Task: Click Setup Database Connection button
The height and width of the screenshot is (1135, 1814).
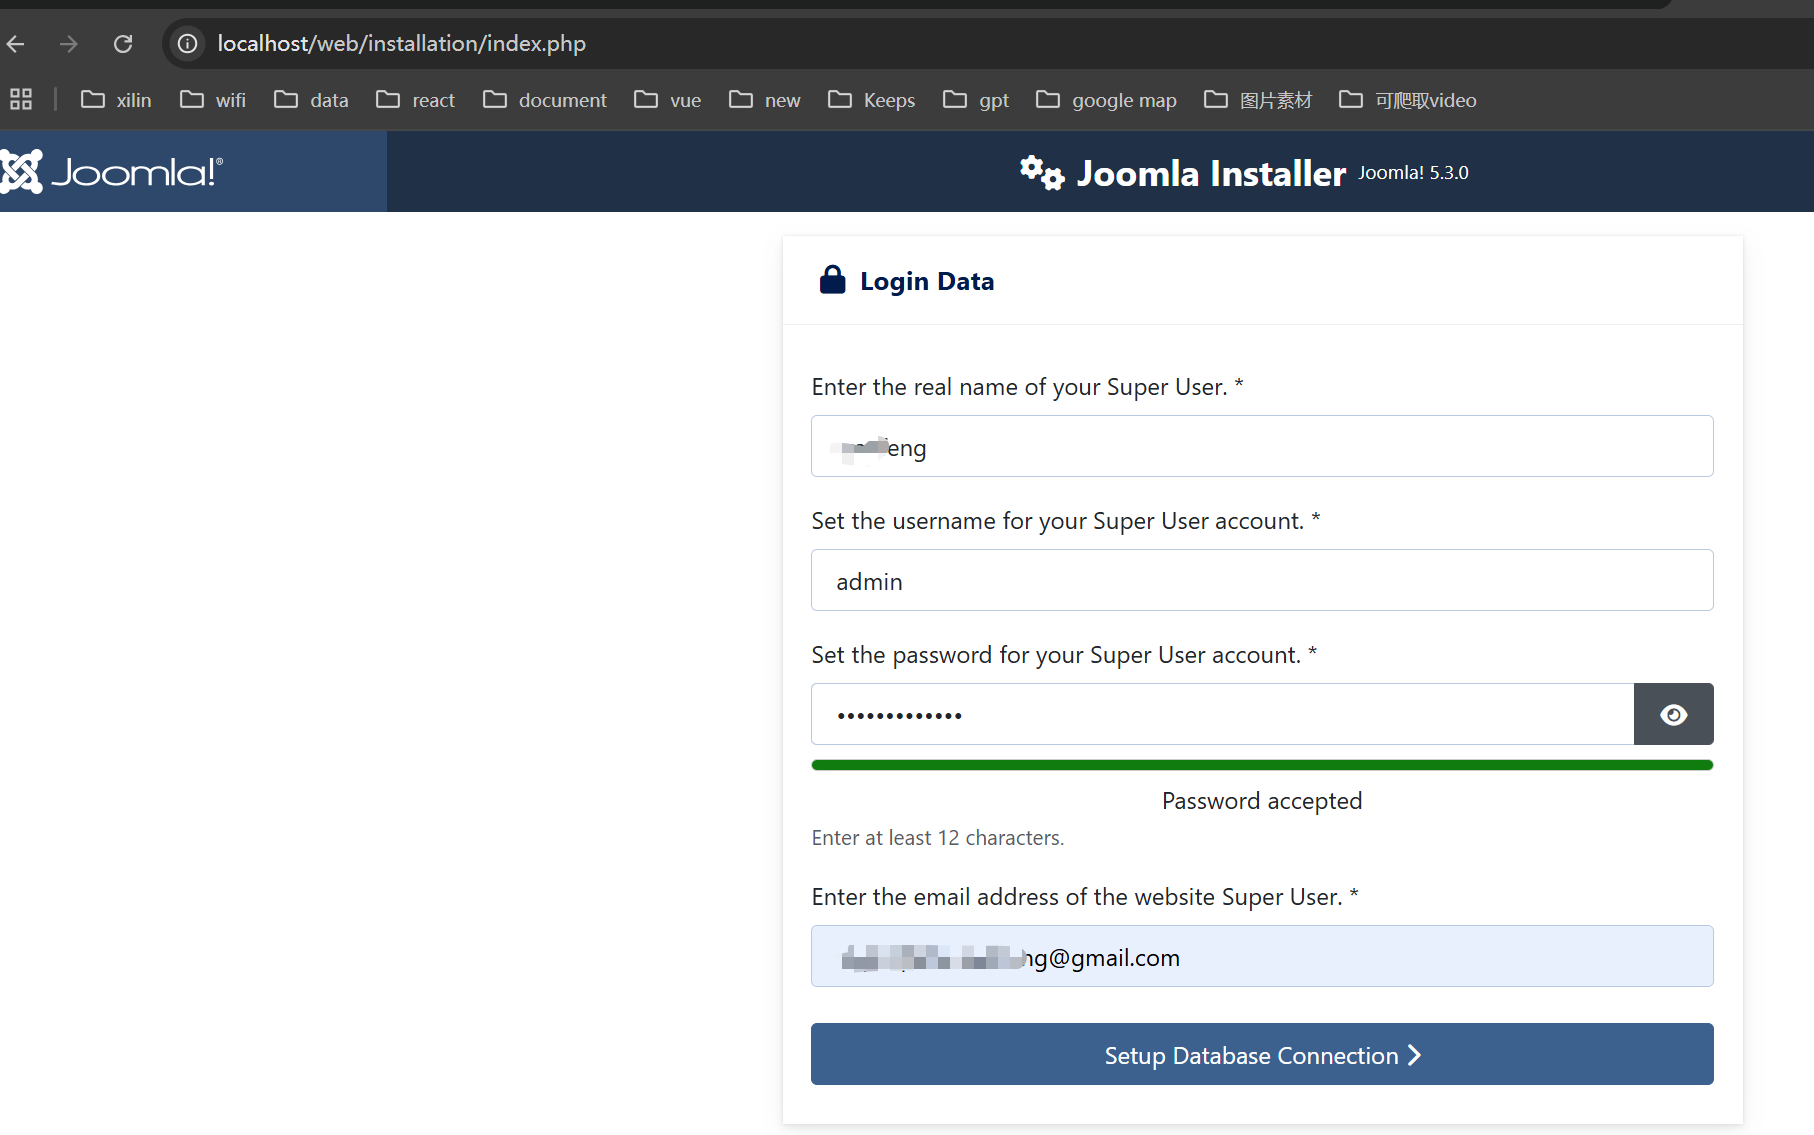Action: (1262, 1054)
